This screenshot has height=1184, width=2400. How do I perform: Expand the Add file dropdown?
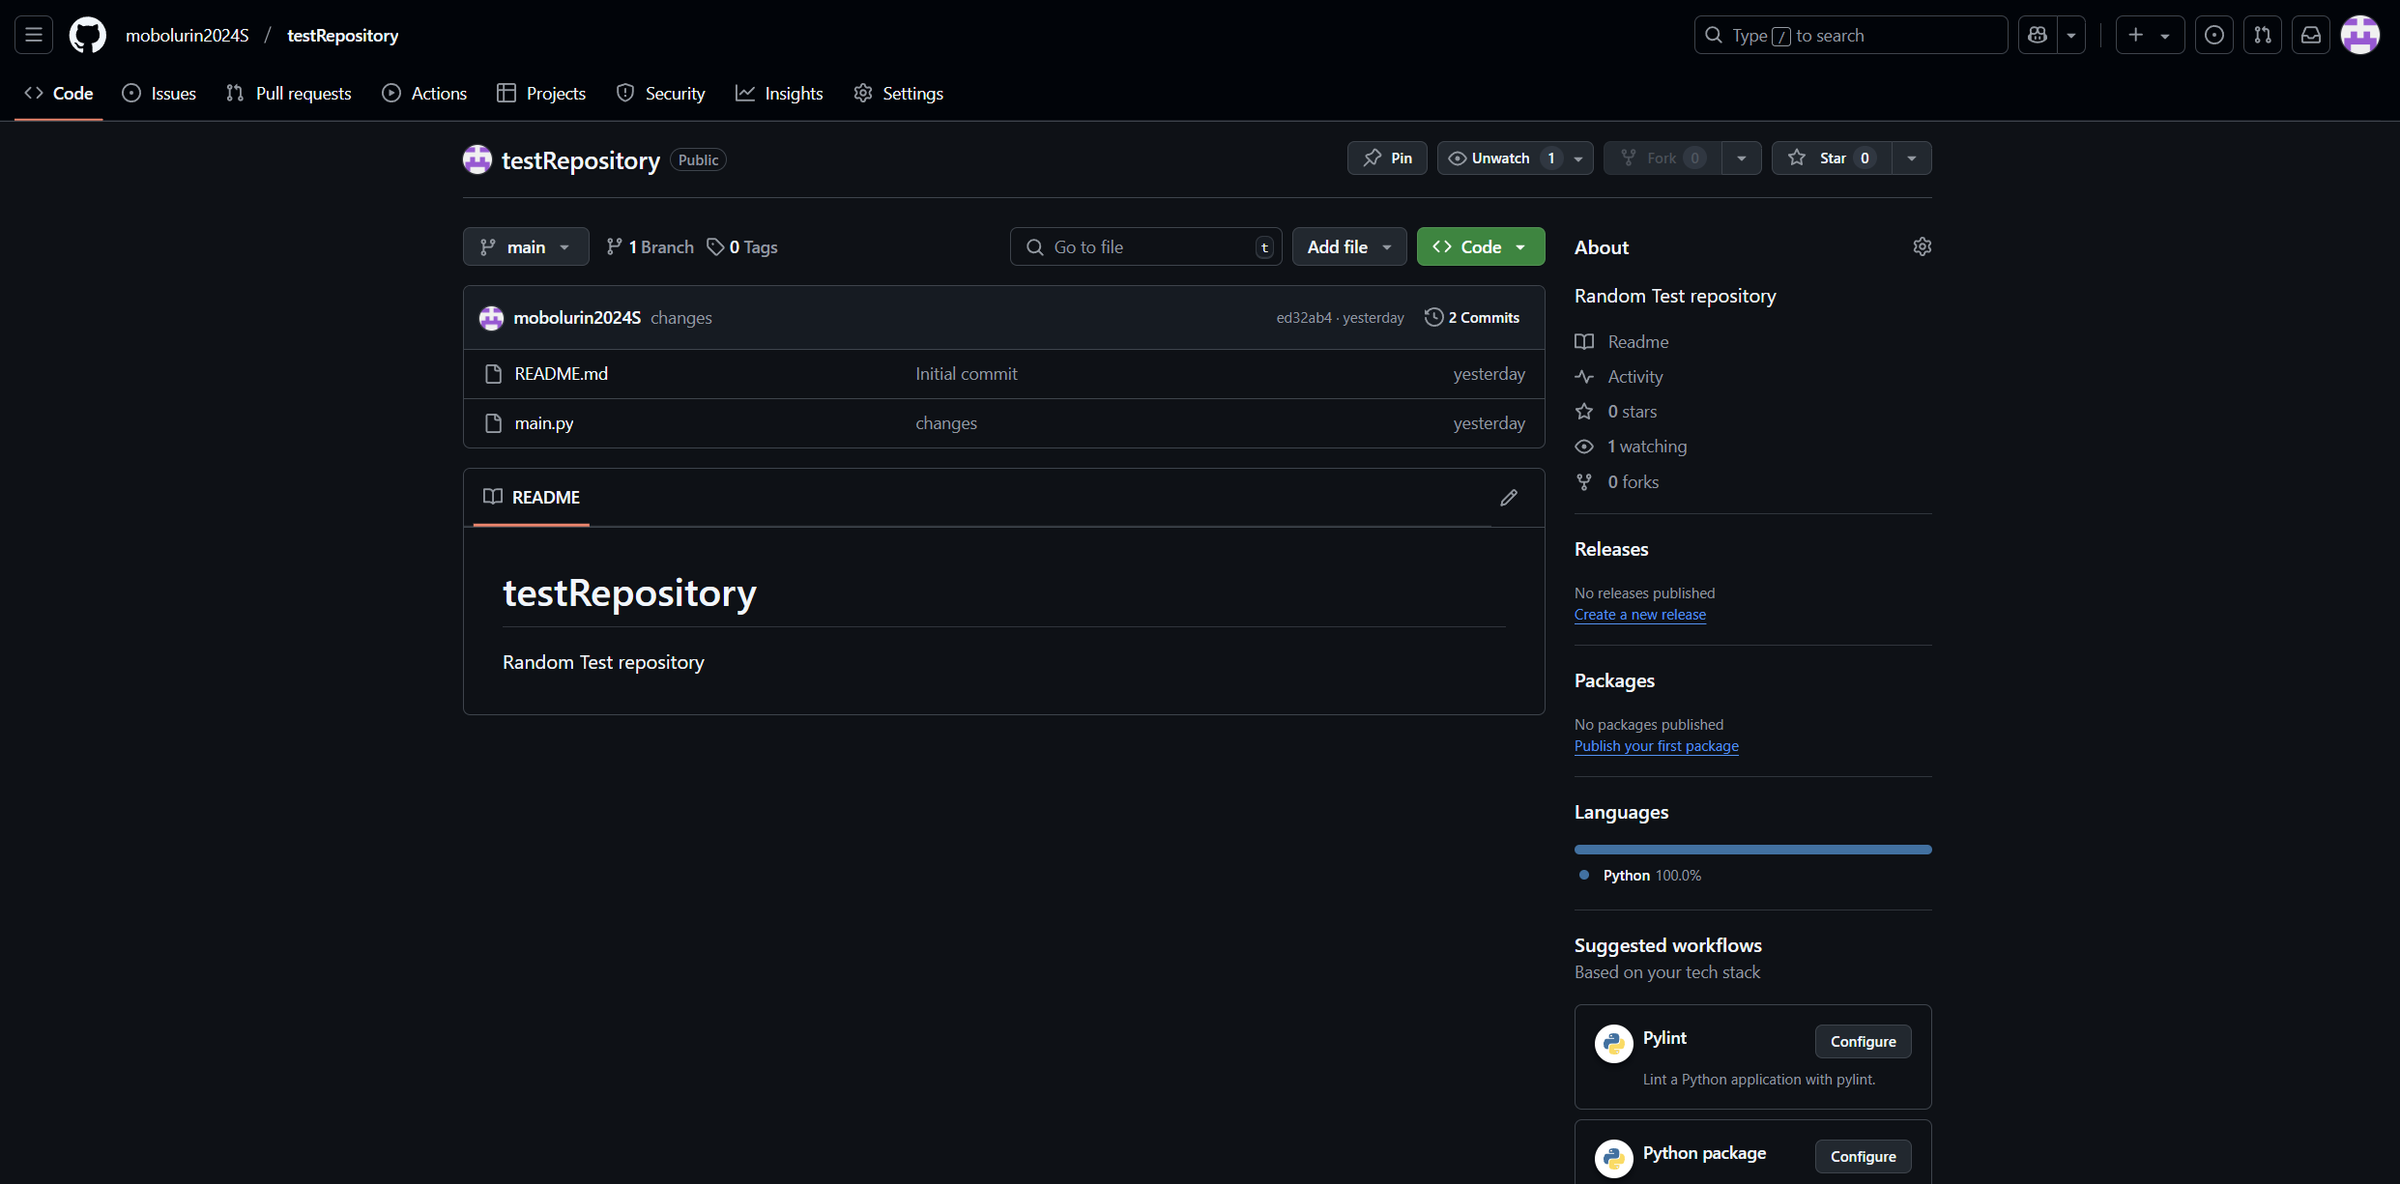pyautogui.click(x=1349, y=246)
